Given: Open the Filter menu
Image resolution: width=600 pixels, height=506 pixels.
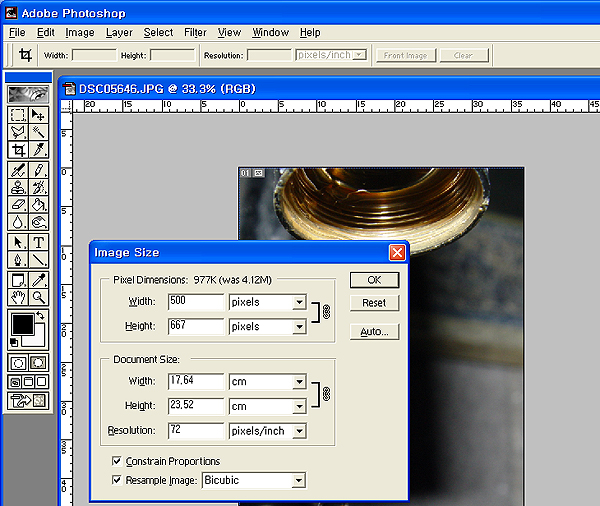Looking at the screenshot, I should tap(195, 33).
